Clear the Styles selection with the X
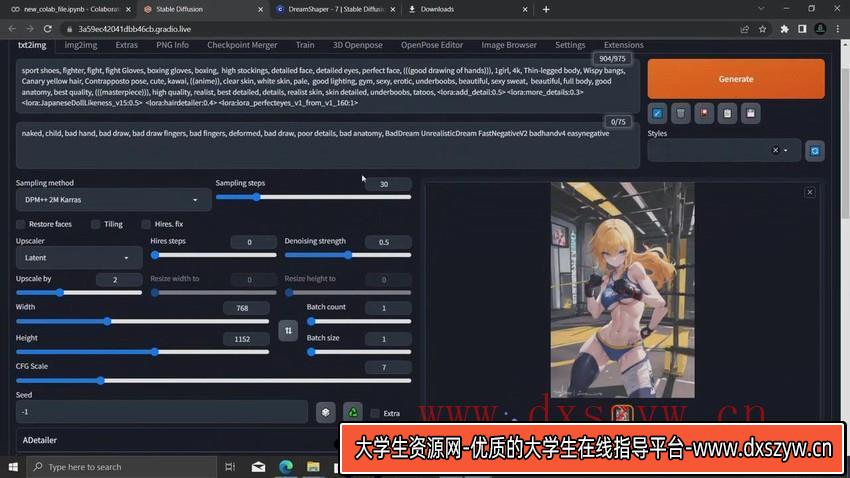 click(x=775, y=150)
